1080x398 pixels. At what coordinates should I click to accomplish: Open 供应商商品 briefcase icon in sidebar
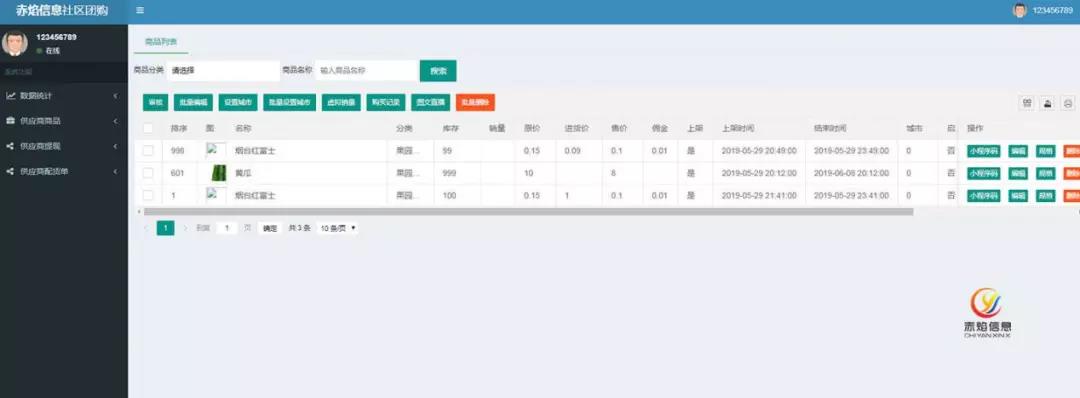(10, 121)
